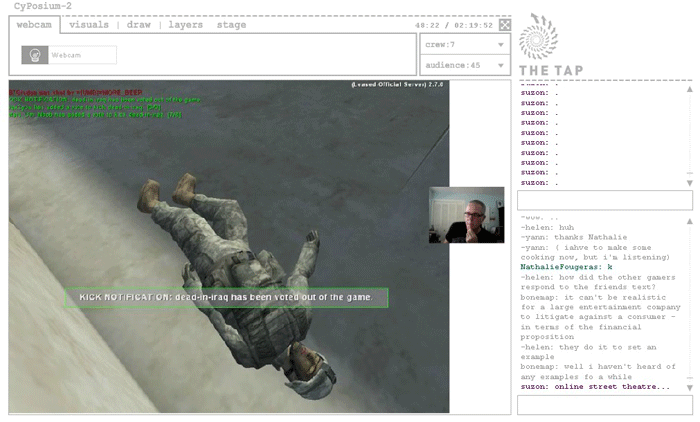Click the CyPosium-2 stage title
The width and height of the screenshot is (700, 422).
[42, 6]
